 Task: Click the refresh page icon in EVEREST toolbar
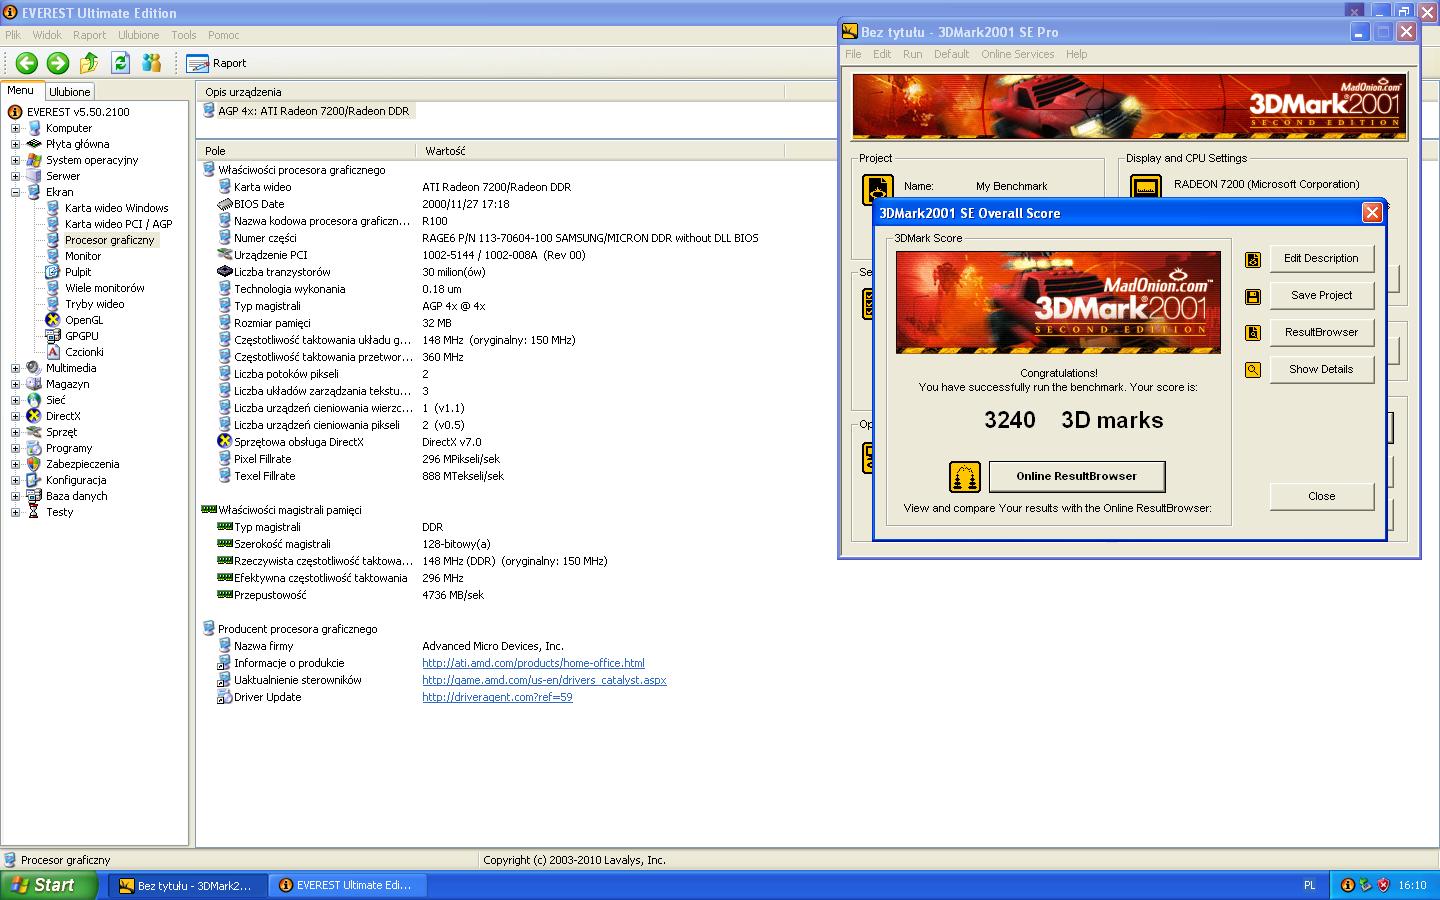coord(120,62)
